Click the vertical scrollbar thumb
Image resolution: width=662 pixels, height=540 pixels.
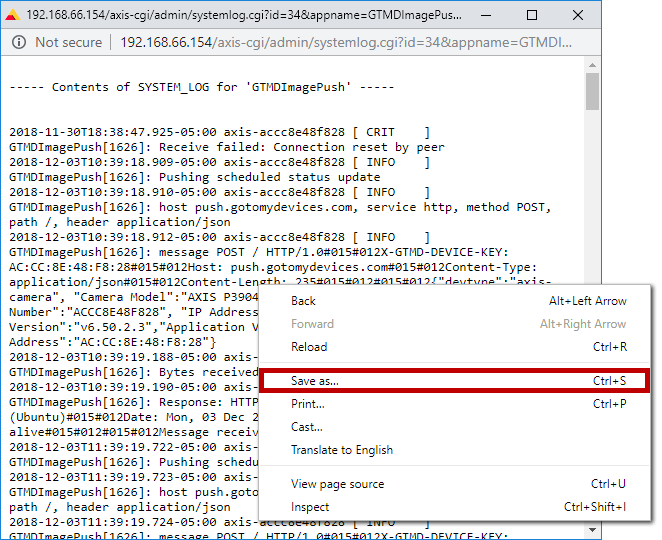pos(592,92)
